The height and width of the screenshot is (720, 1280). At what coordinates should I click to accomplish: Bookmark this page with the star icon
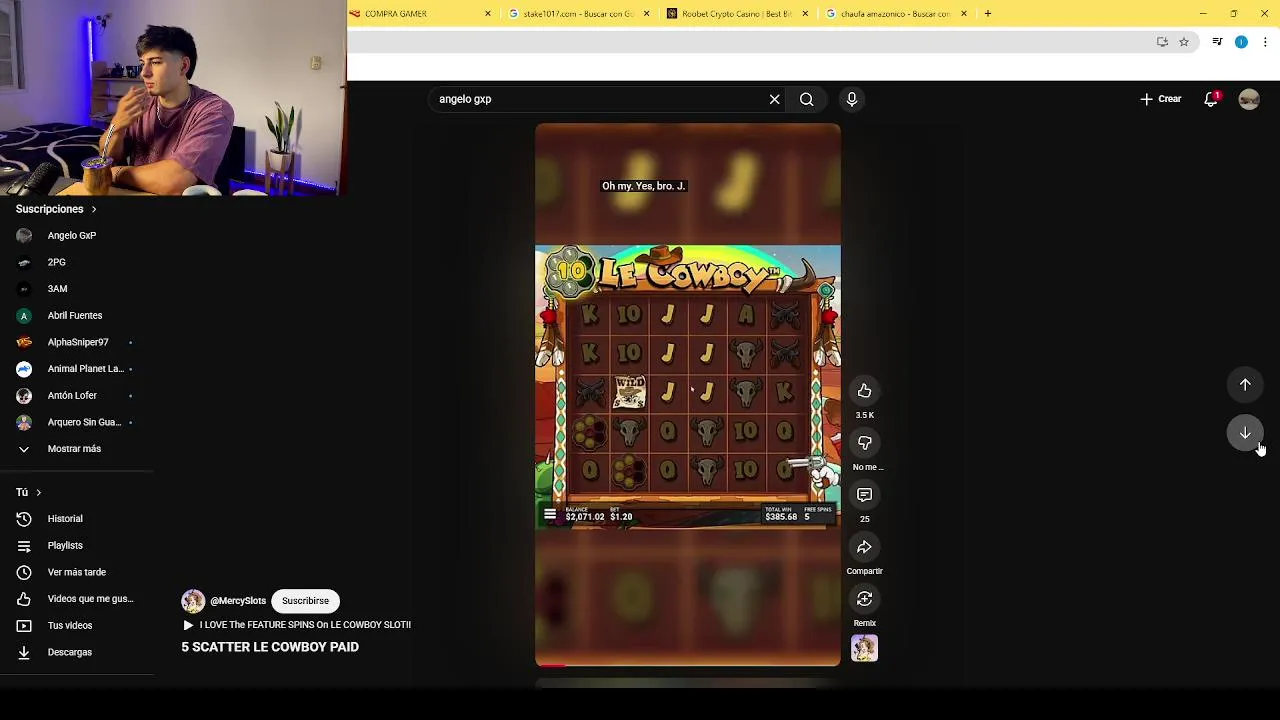(1184, 42)
